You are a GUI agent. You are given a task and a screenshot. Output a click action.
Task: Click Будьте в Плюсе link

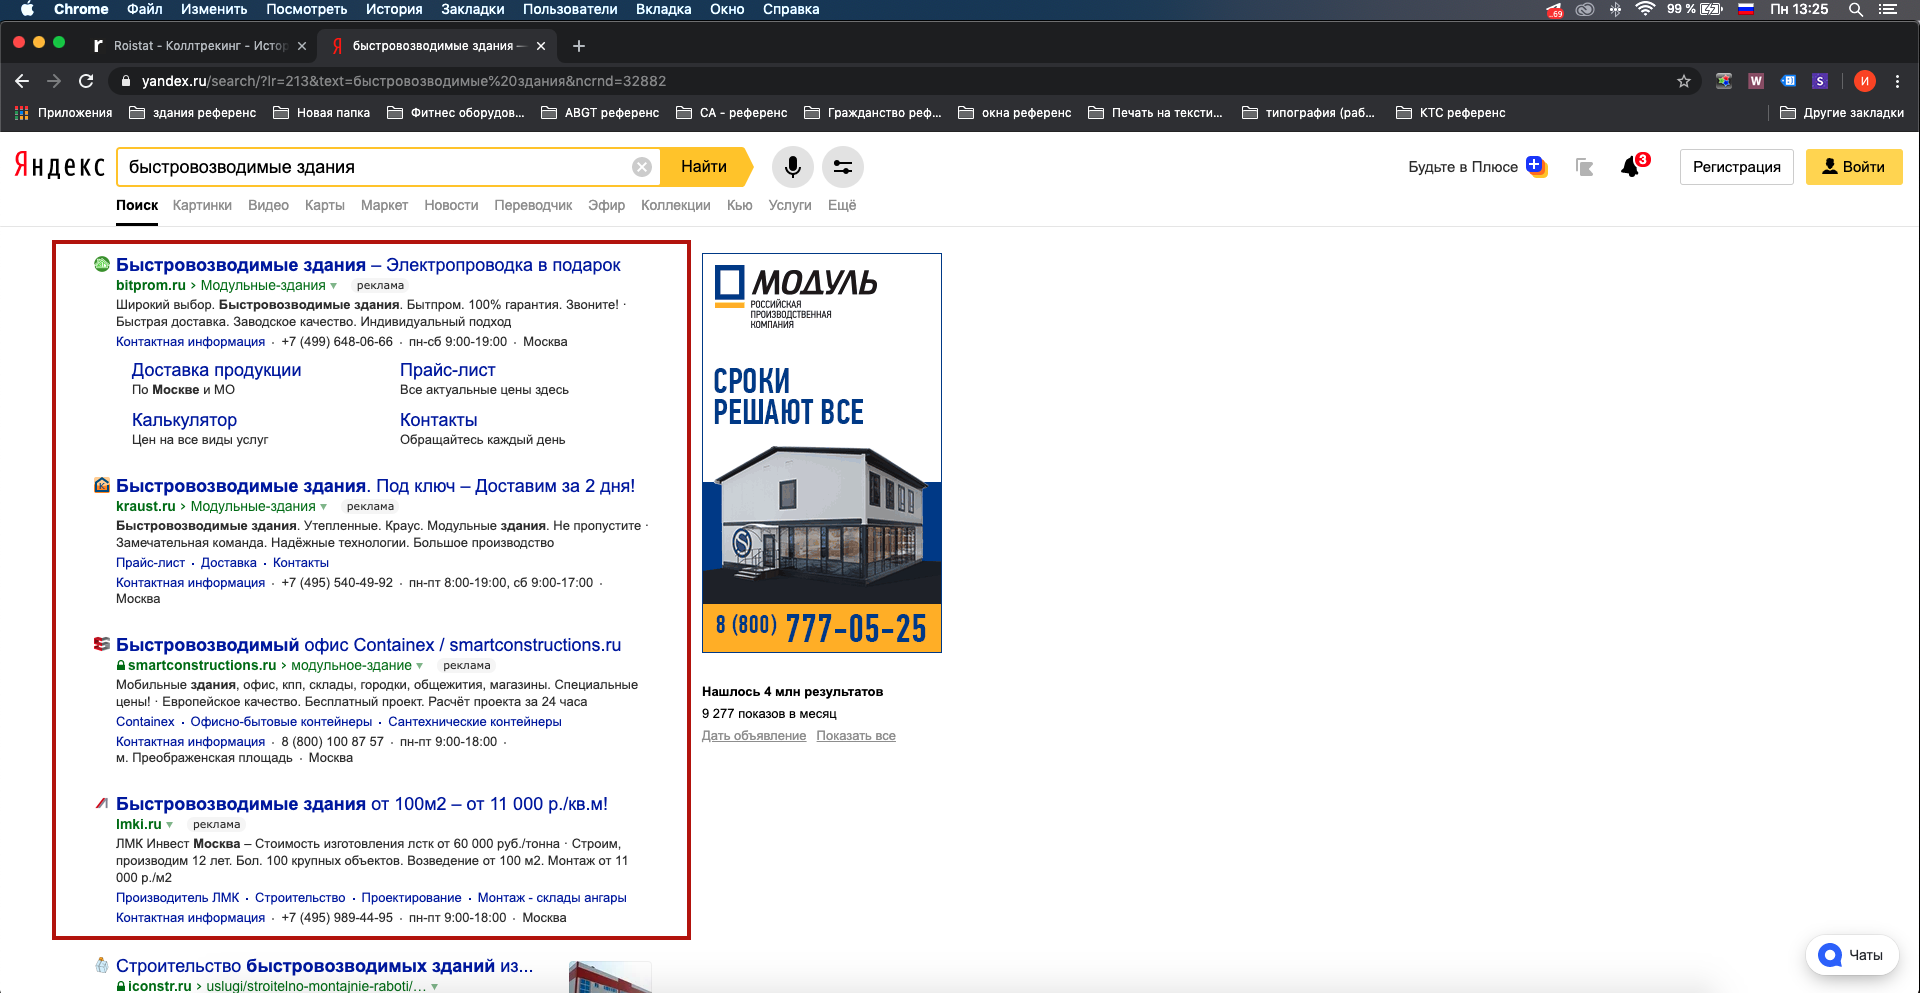(x=1463, y=167)
